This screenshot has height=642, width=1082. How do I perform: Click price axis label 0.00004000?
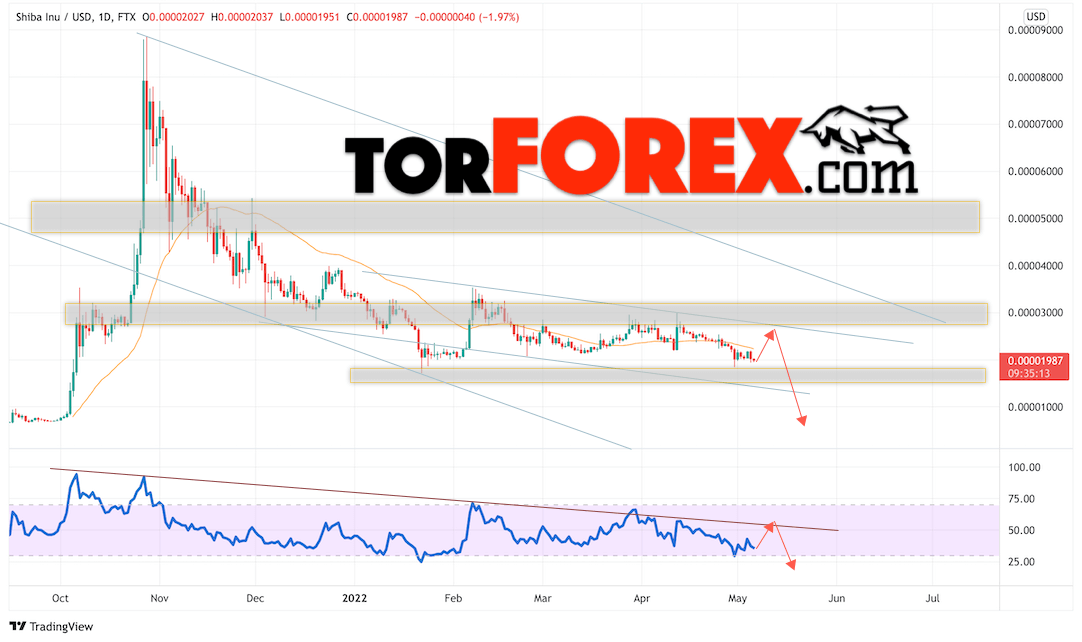coord(1035,266)
